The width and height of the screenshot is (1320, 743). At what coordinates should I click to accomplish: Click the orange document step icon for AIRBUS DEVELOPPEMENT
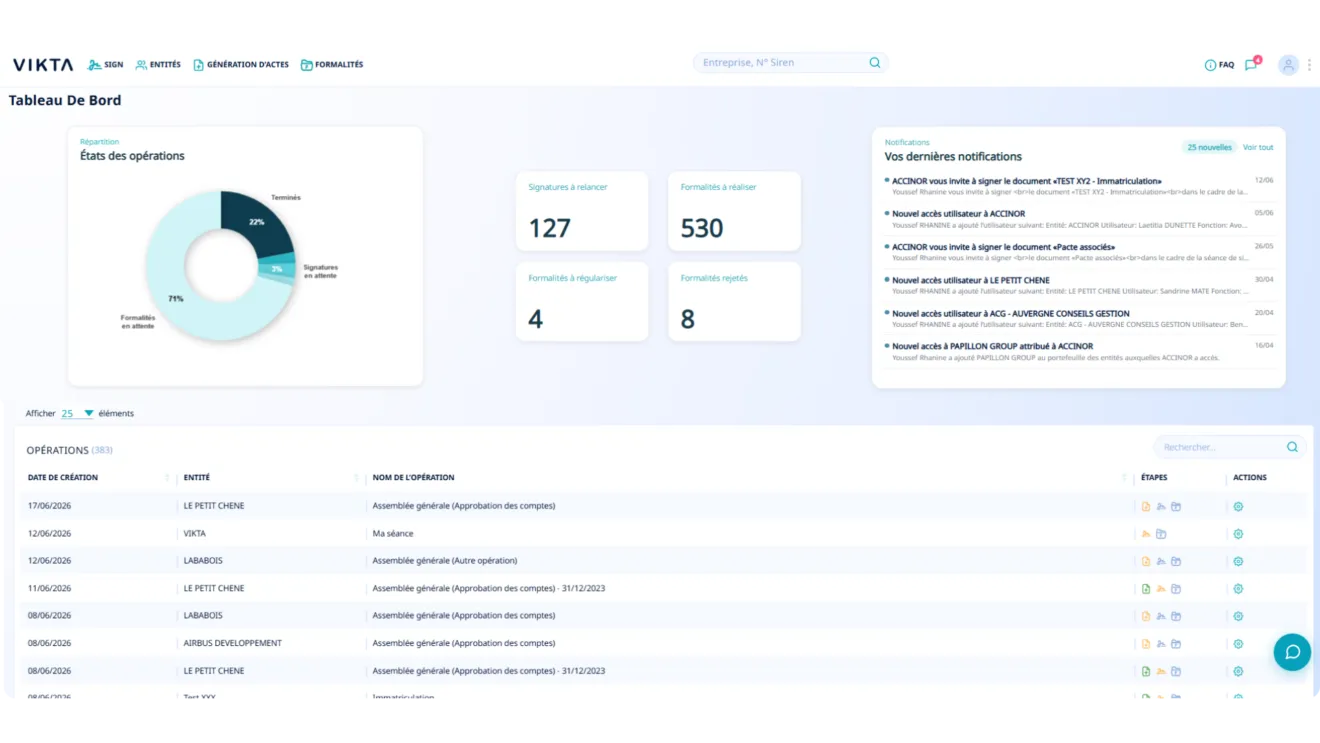pos(1146,644)
